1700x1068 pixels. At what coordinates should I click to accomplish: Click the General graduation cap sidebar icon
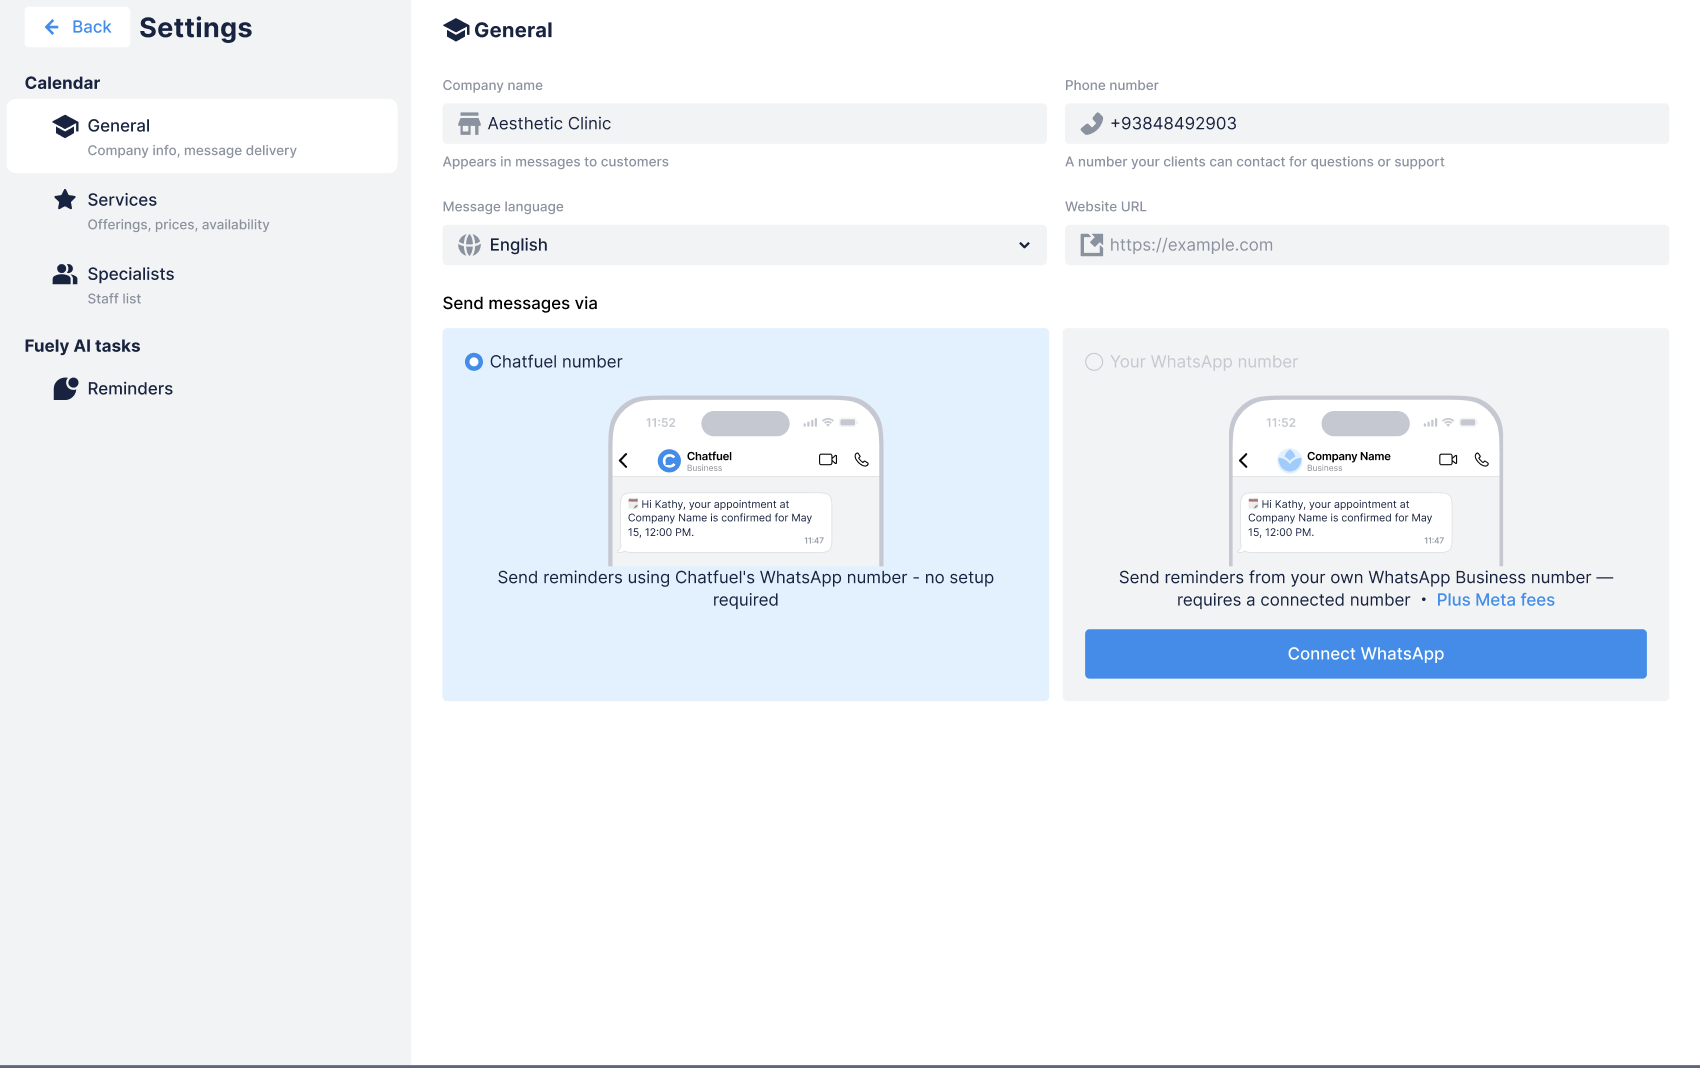[66, 126]
